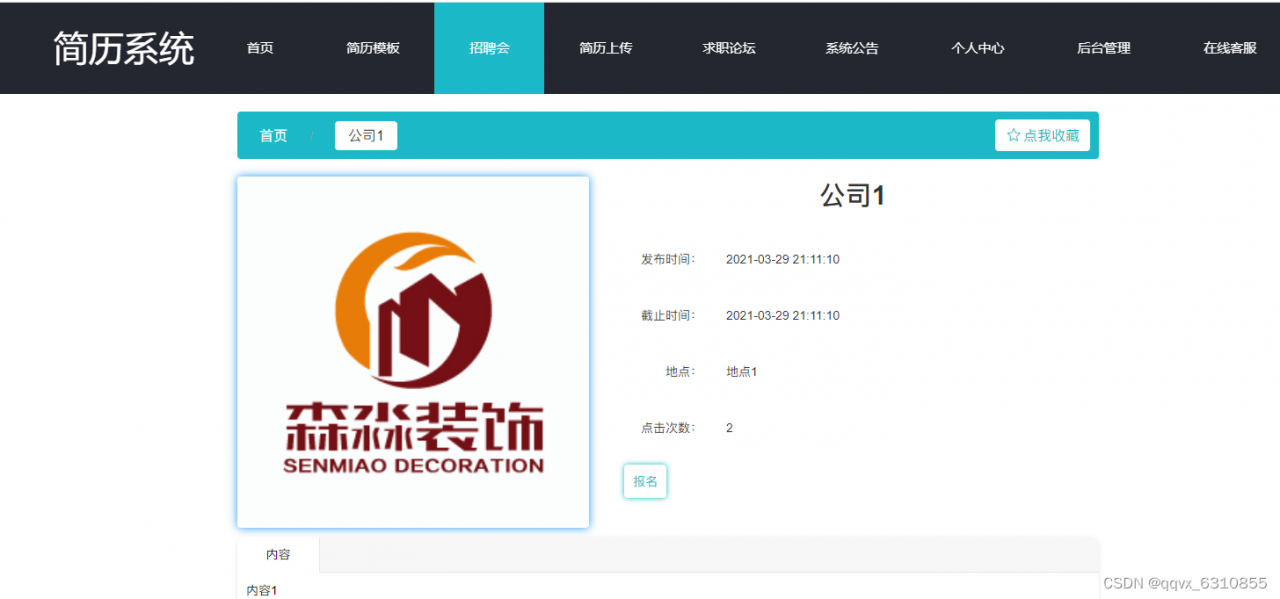Open the 简历模板 menu item
The image size is (1280, 599).
tap(373, 48)
